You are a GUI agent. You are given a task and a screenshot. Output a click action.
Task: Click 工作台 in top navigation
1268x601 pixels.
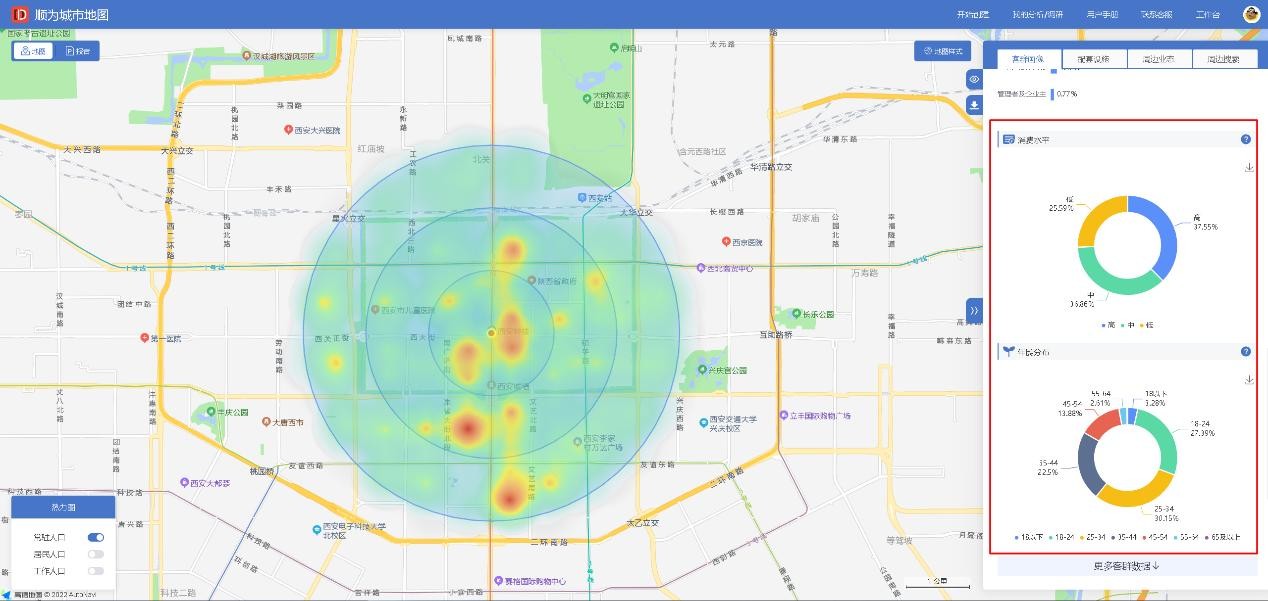(x=1208, y=15)
